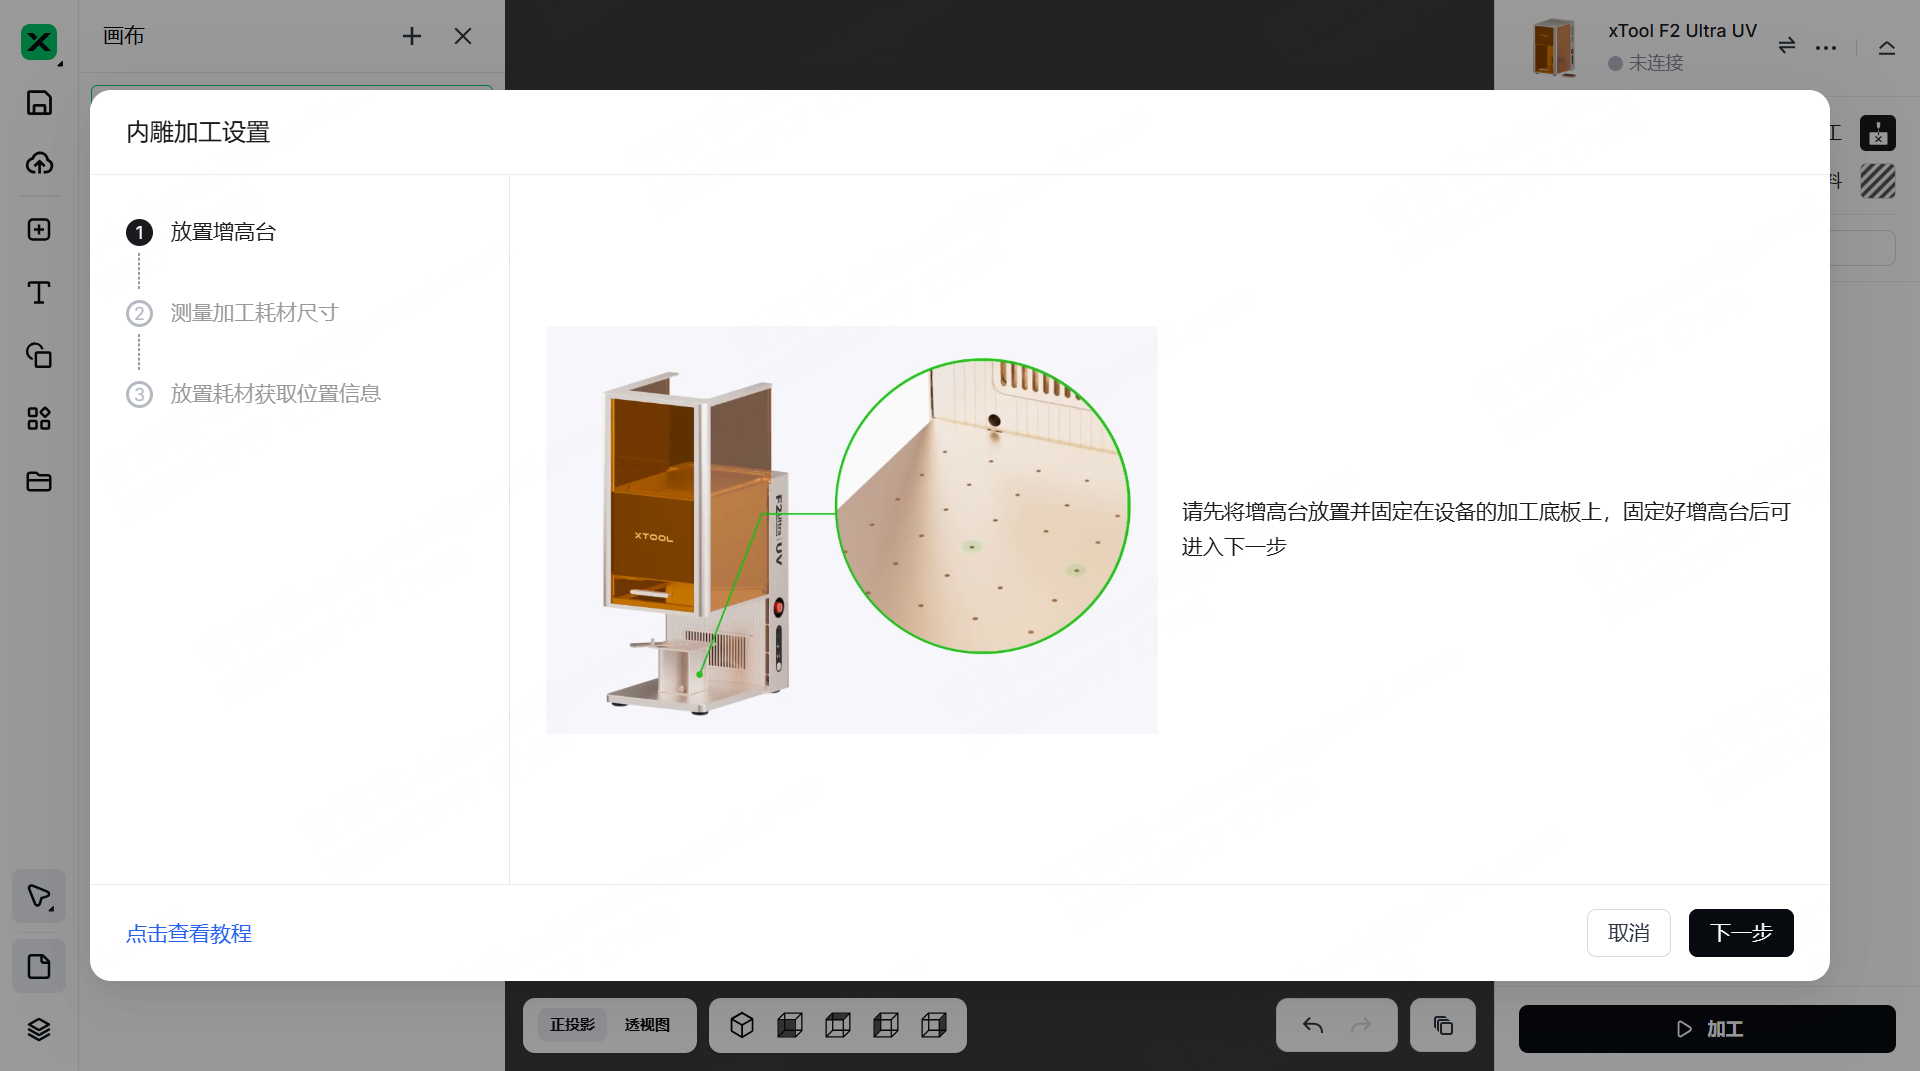Open the device more options menu

pos(1826,47)
